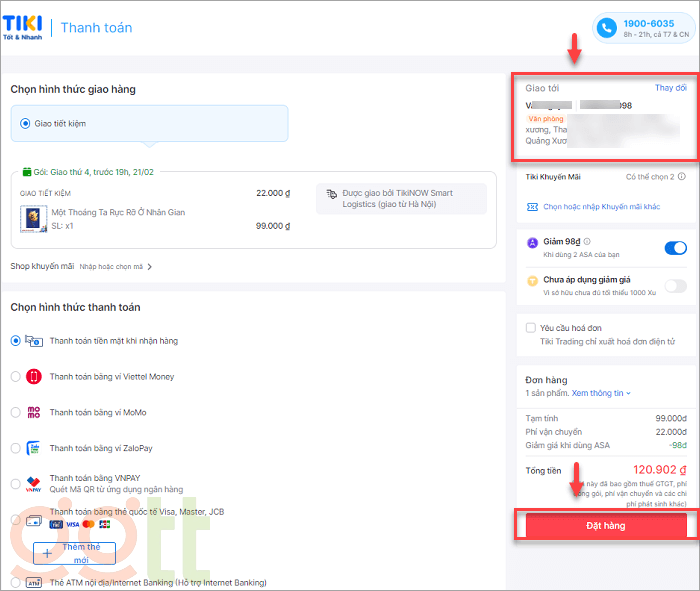Expand Shop khuyến mãi code entry
The image size is (700, 591).
(x=81, y=267)
